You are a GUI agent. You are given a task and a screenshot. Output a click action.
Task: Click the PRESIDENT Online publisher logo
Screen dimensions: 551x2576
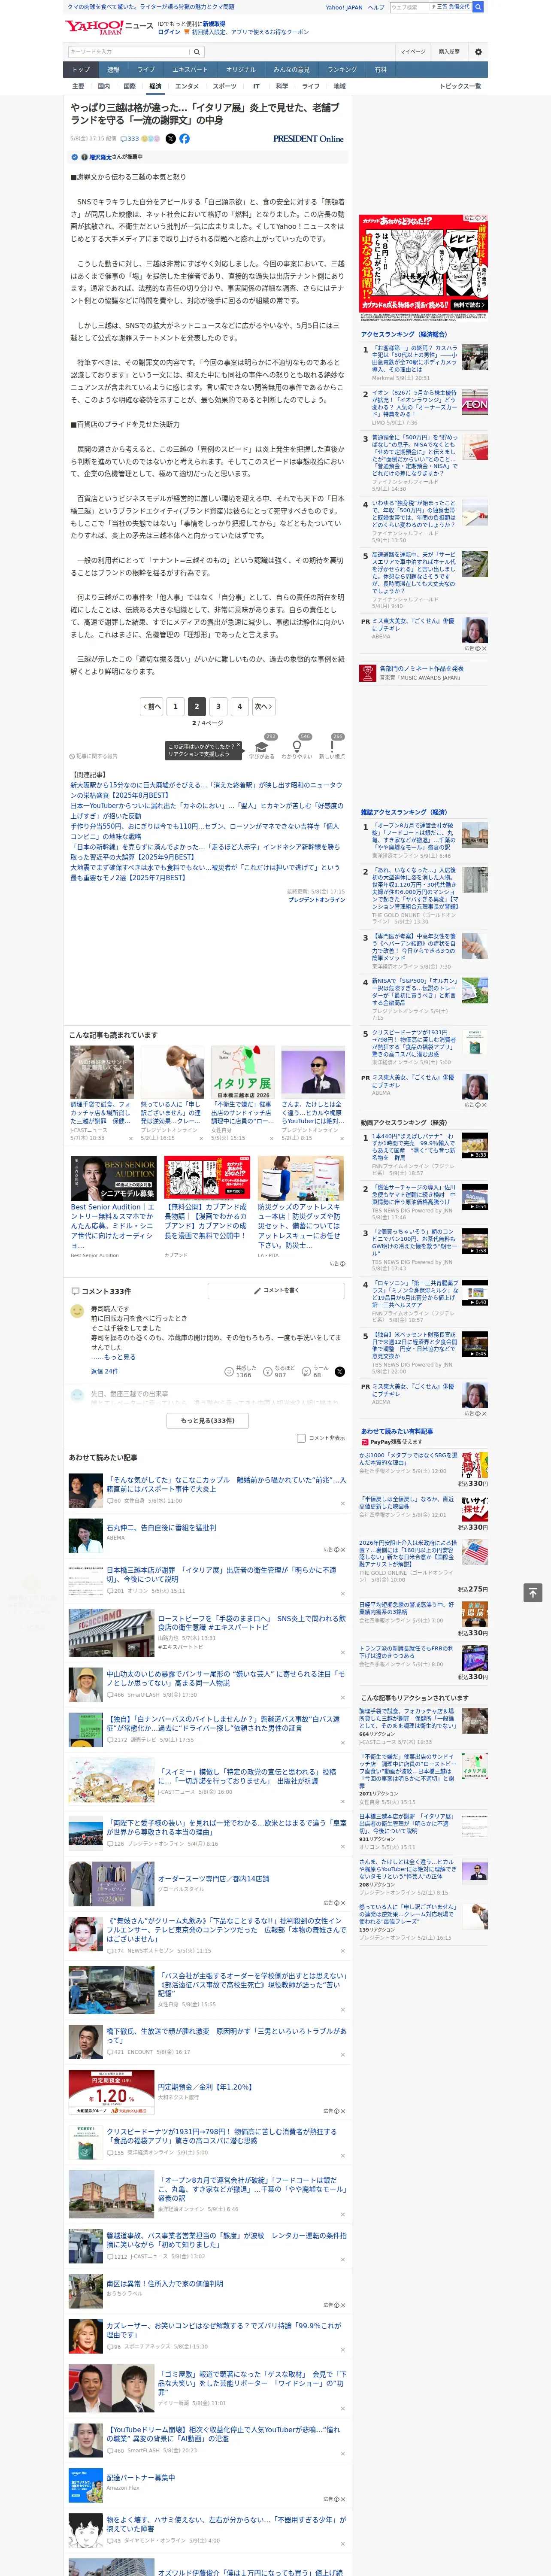[308, 139]
